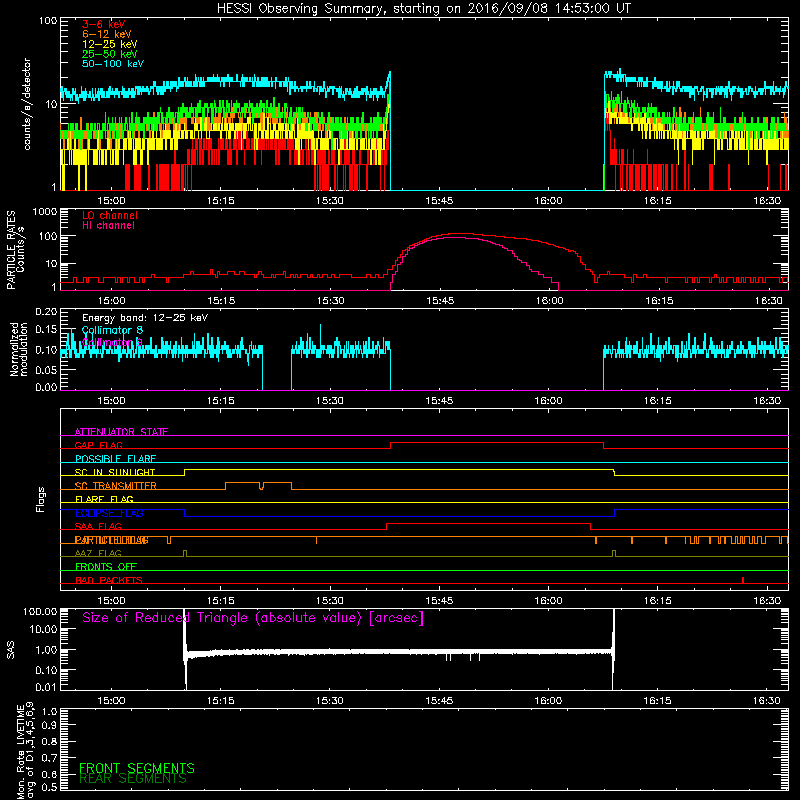Image resolution: width=800 pixels, height=800 pixels.
Task: Select the red LO channel legend label
Action: click(x=110, y=215)
